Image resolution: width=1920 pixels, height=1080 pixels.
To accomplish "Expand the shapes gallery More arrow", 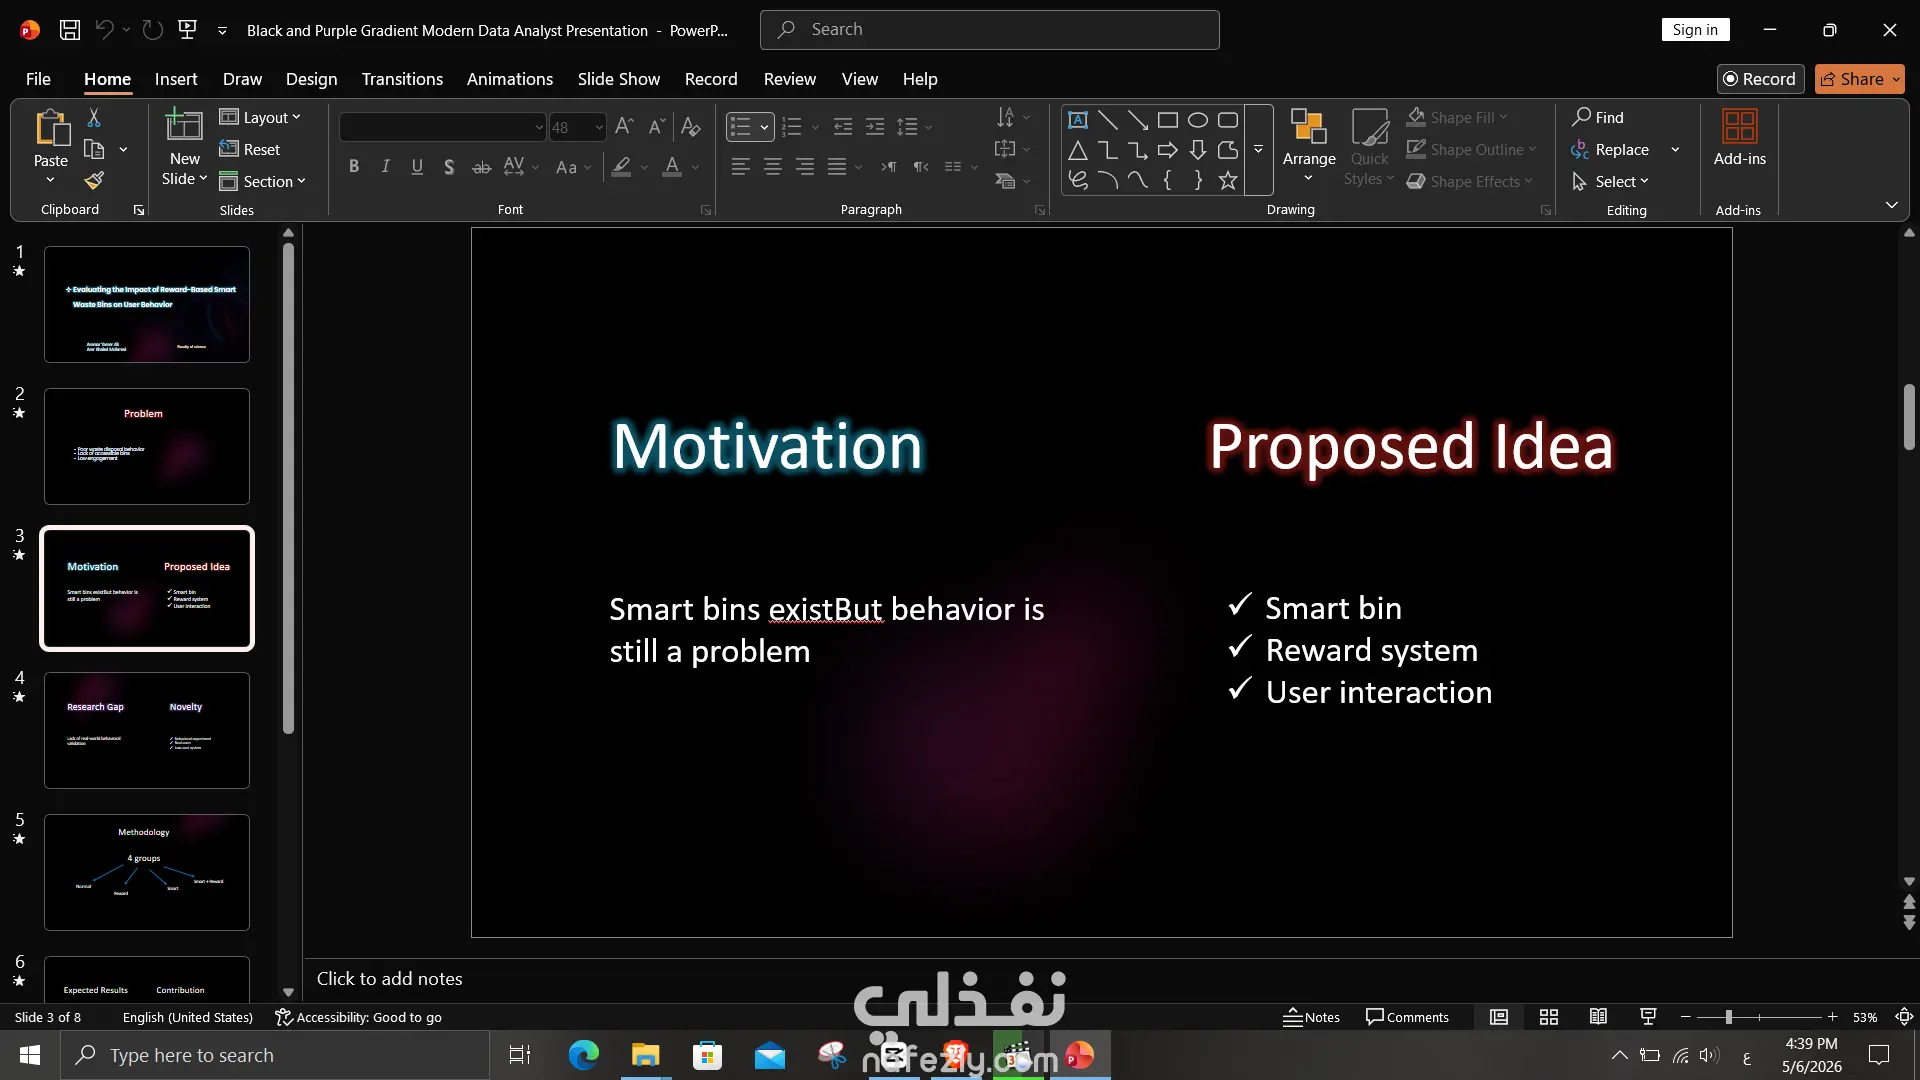I will (x=1259, y=150).
